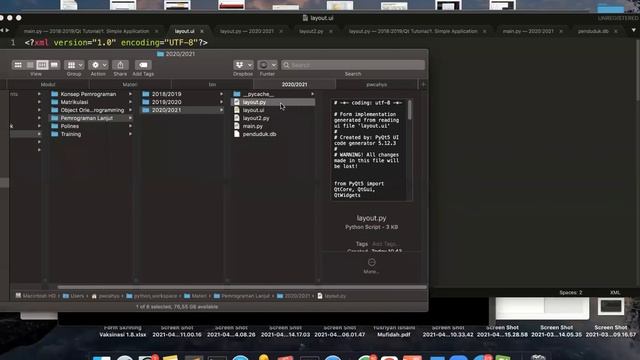Viewport: 640px width, 360px height.
Task: Switch Finder to column view
Action: click(x=42, y=65)
